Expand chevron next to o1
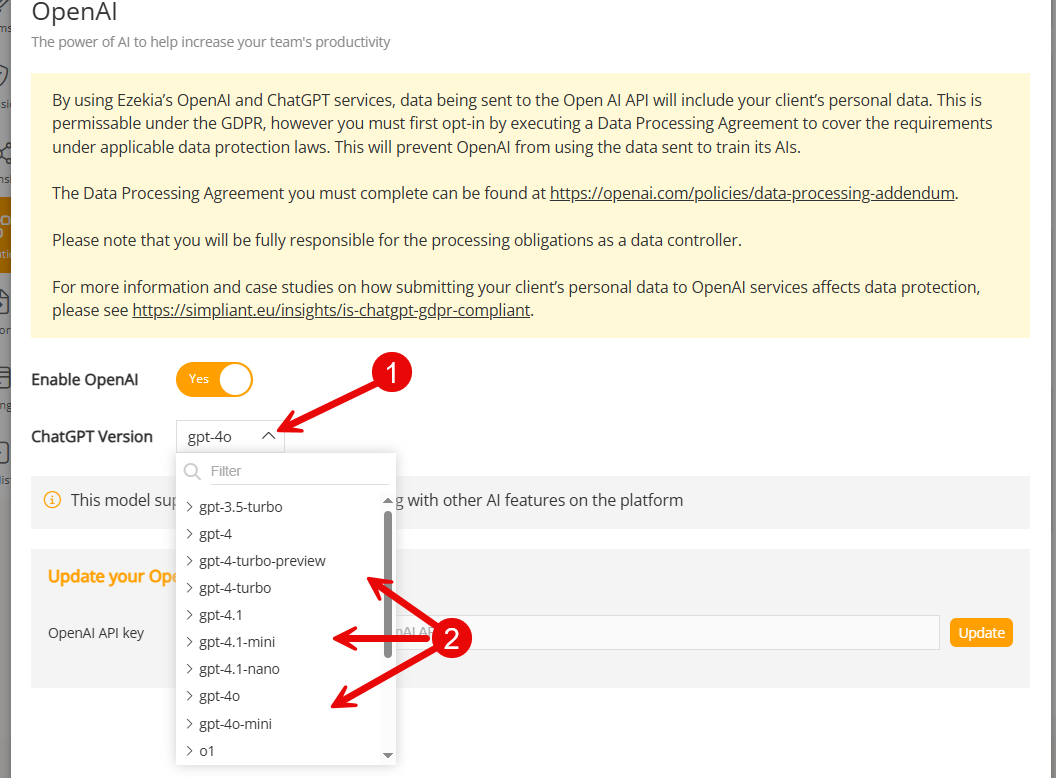 pyautogui.click(x=189, y=751)
